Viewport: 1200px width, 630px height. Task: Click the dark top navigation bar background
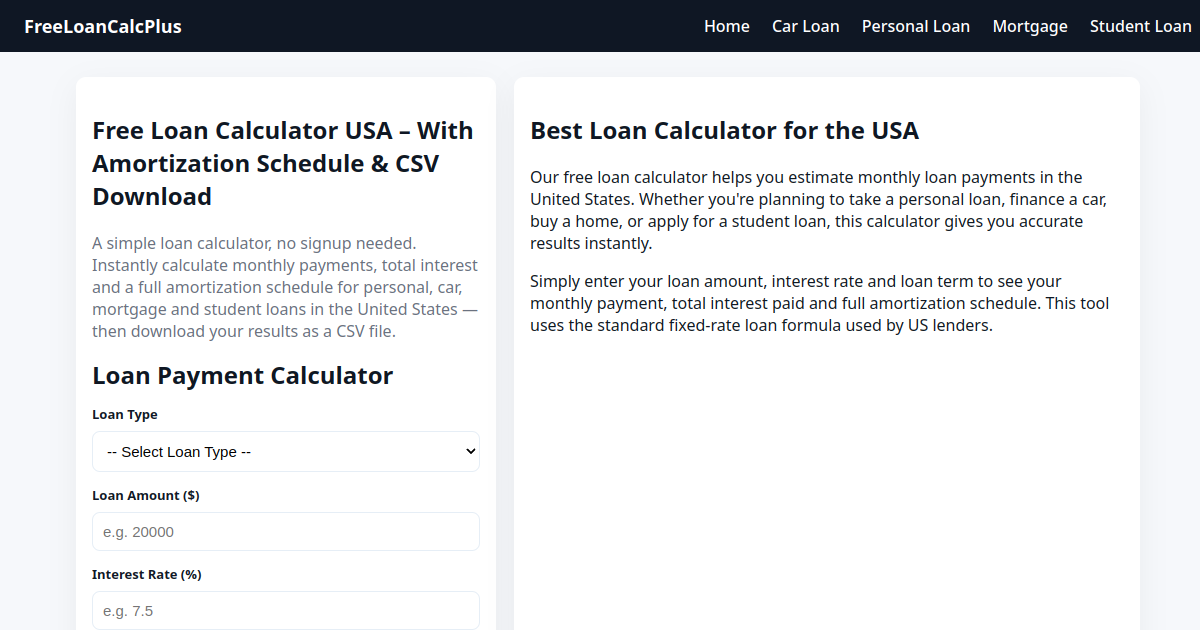coord(440,26)
